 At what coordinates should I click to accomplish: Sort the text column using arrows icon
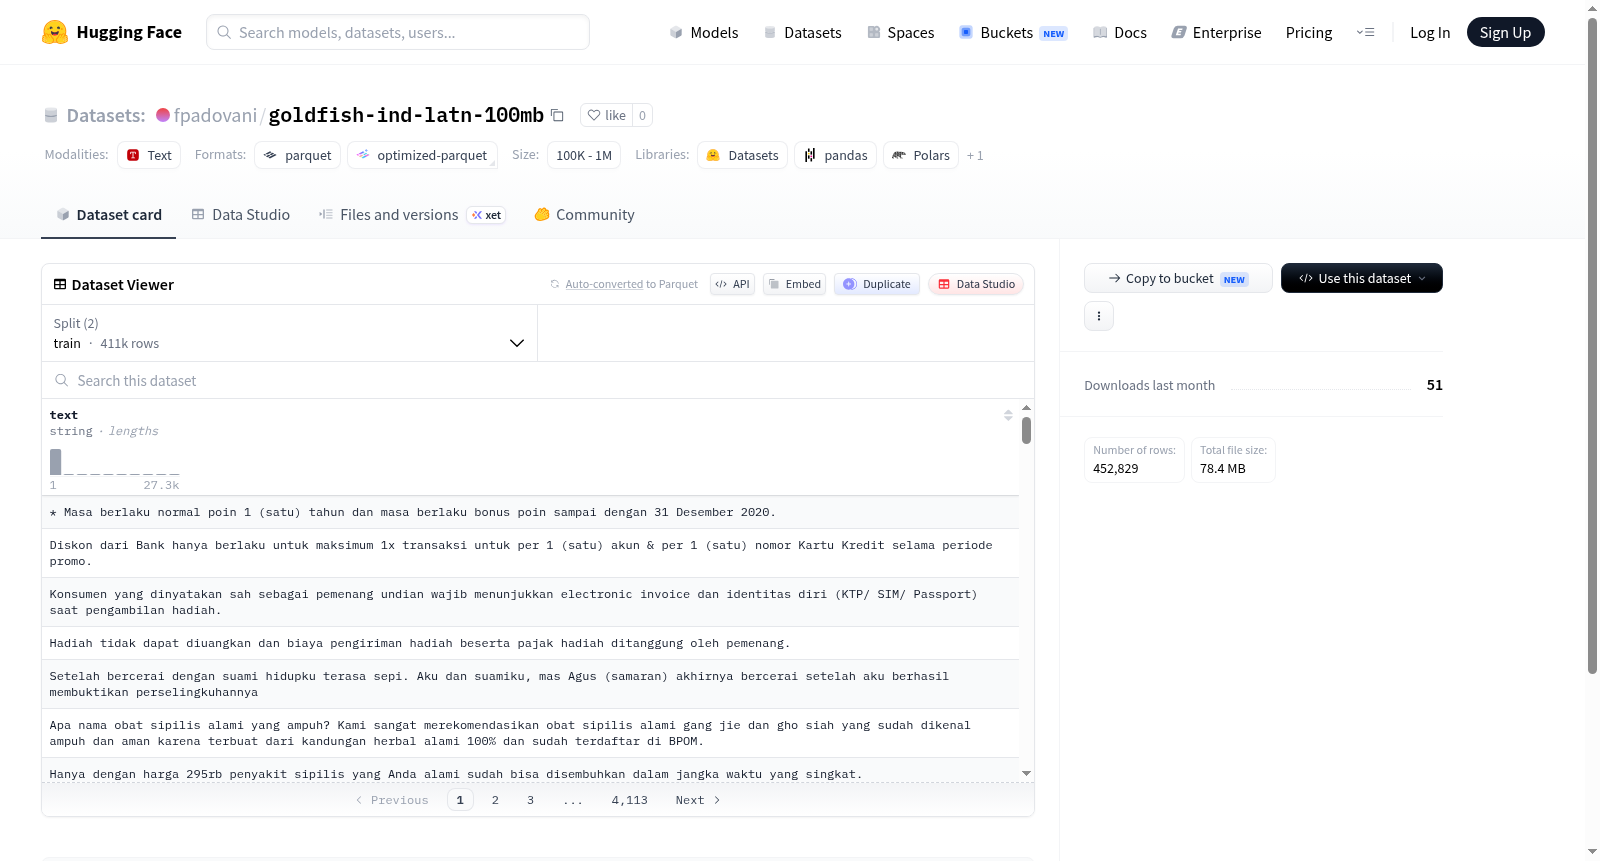pos(1008,415)
